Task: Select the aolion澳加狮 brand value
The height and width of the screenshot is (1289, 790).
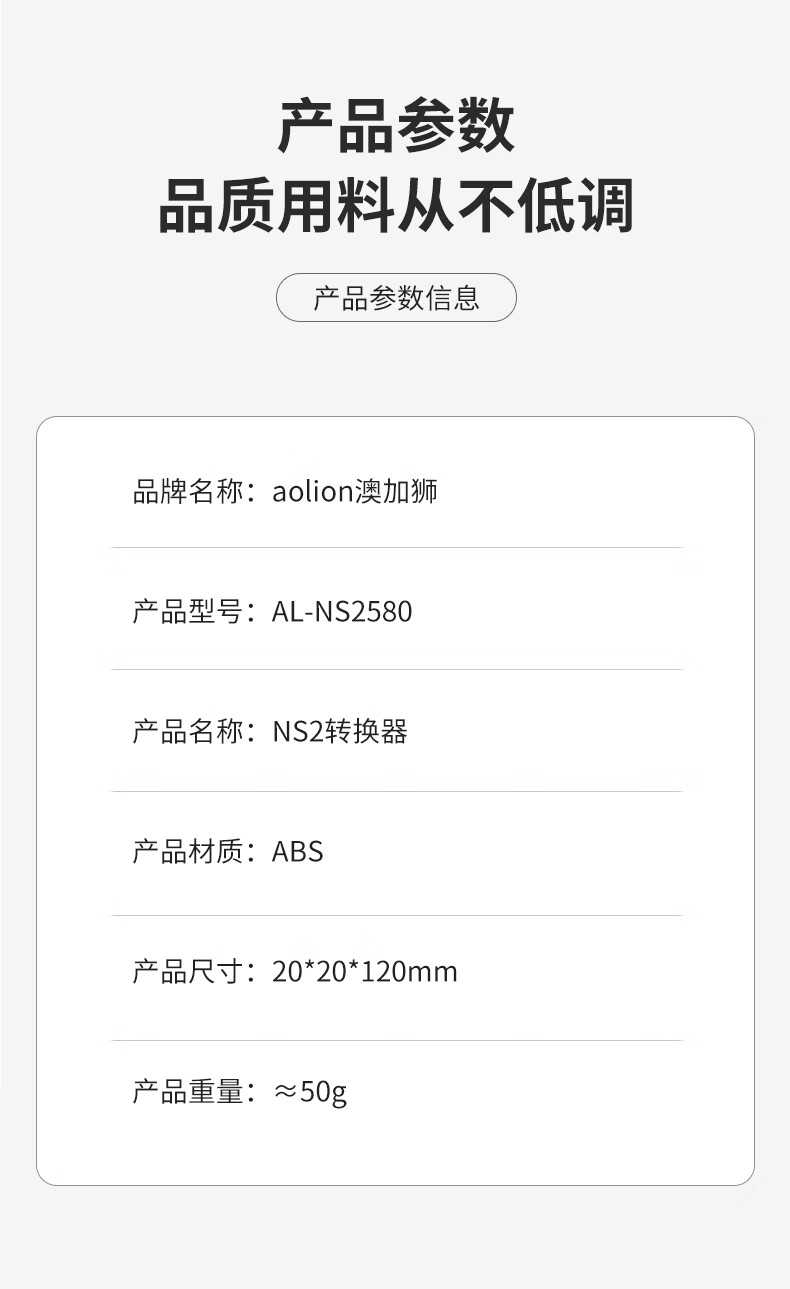Action: [x=355, y=492]
